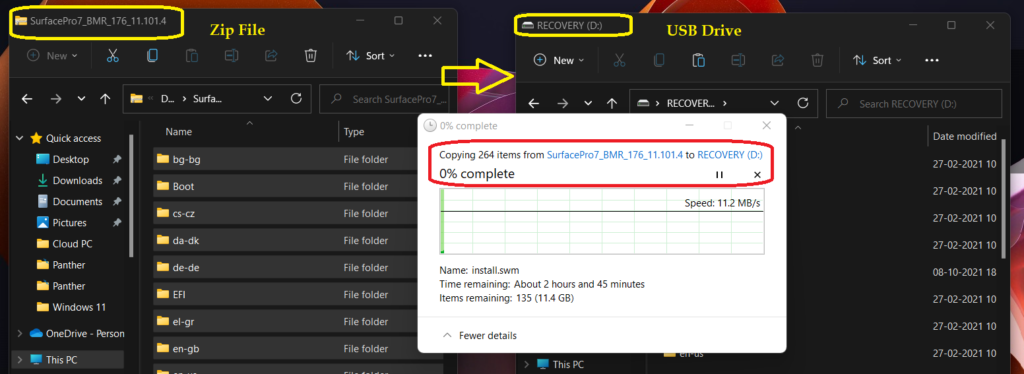
Task: Click Cut icon in SurfacePro7 window toolbar
Action: [x=112, y=56]
